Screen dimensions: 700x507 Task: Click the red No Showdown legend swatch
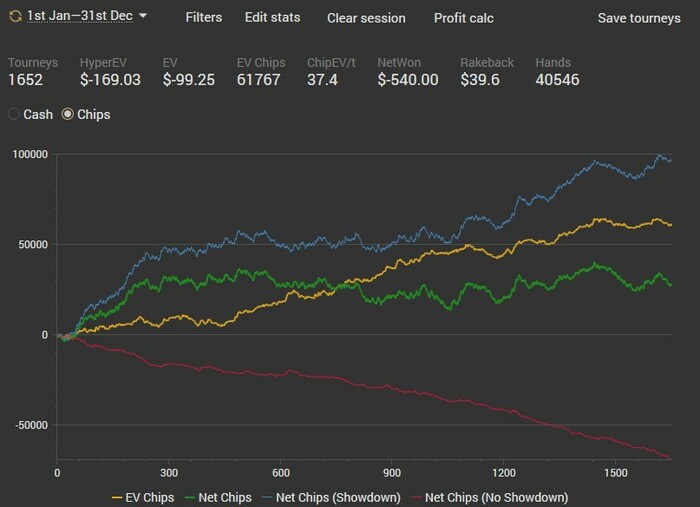point(417,498)
